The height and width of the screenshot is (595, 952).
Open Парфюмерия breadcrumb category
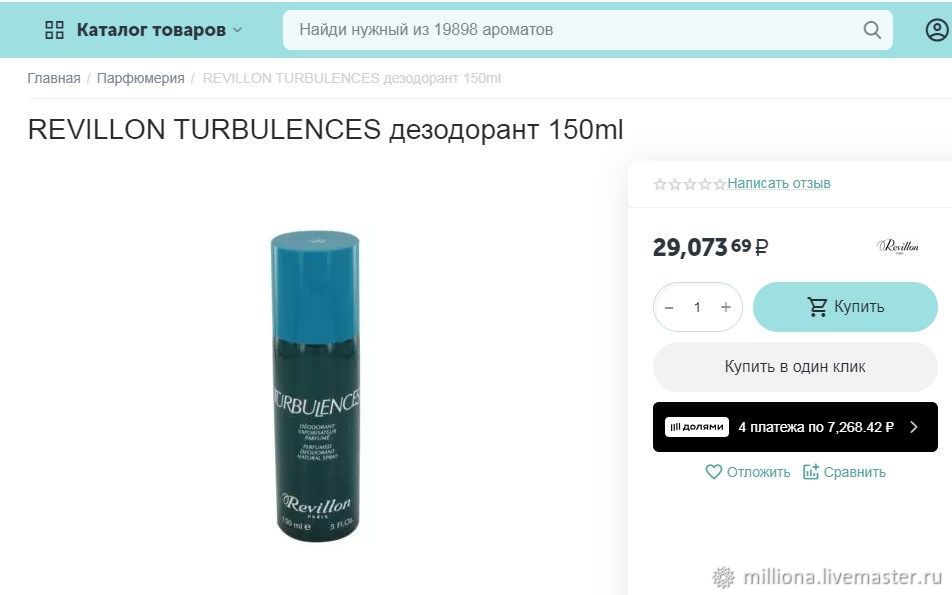click(140, 78)
